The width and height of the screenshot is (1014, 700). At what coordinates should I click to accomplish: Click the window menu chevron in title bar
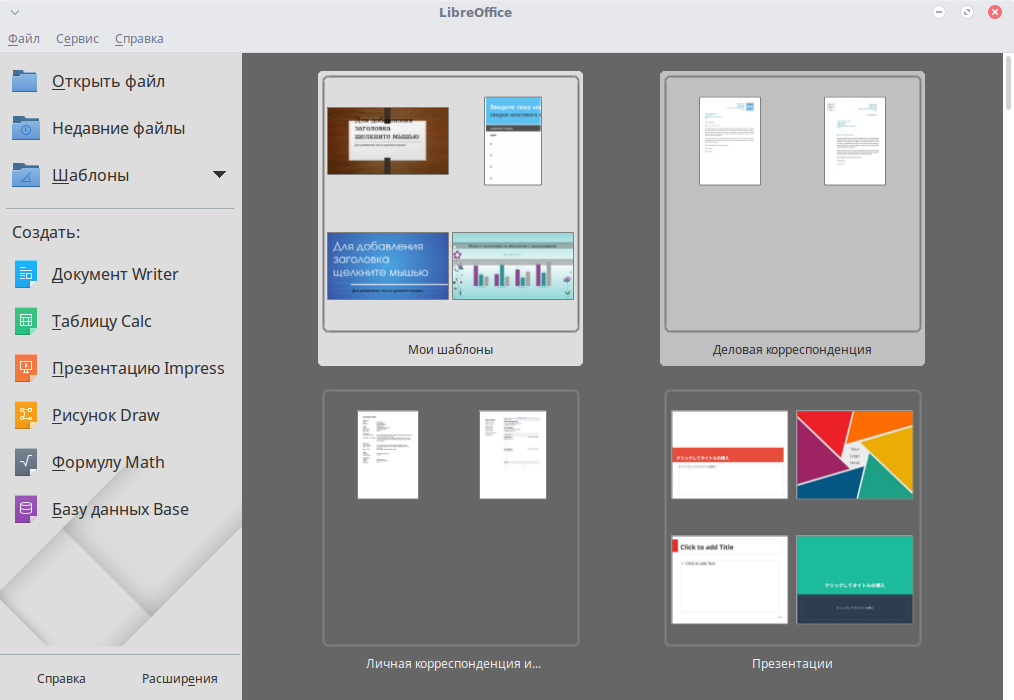(15, 12)
